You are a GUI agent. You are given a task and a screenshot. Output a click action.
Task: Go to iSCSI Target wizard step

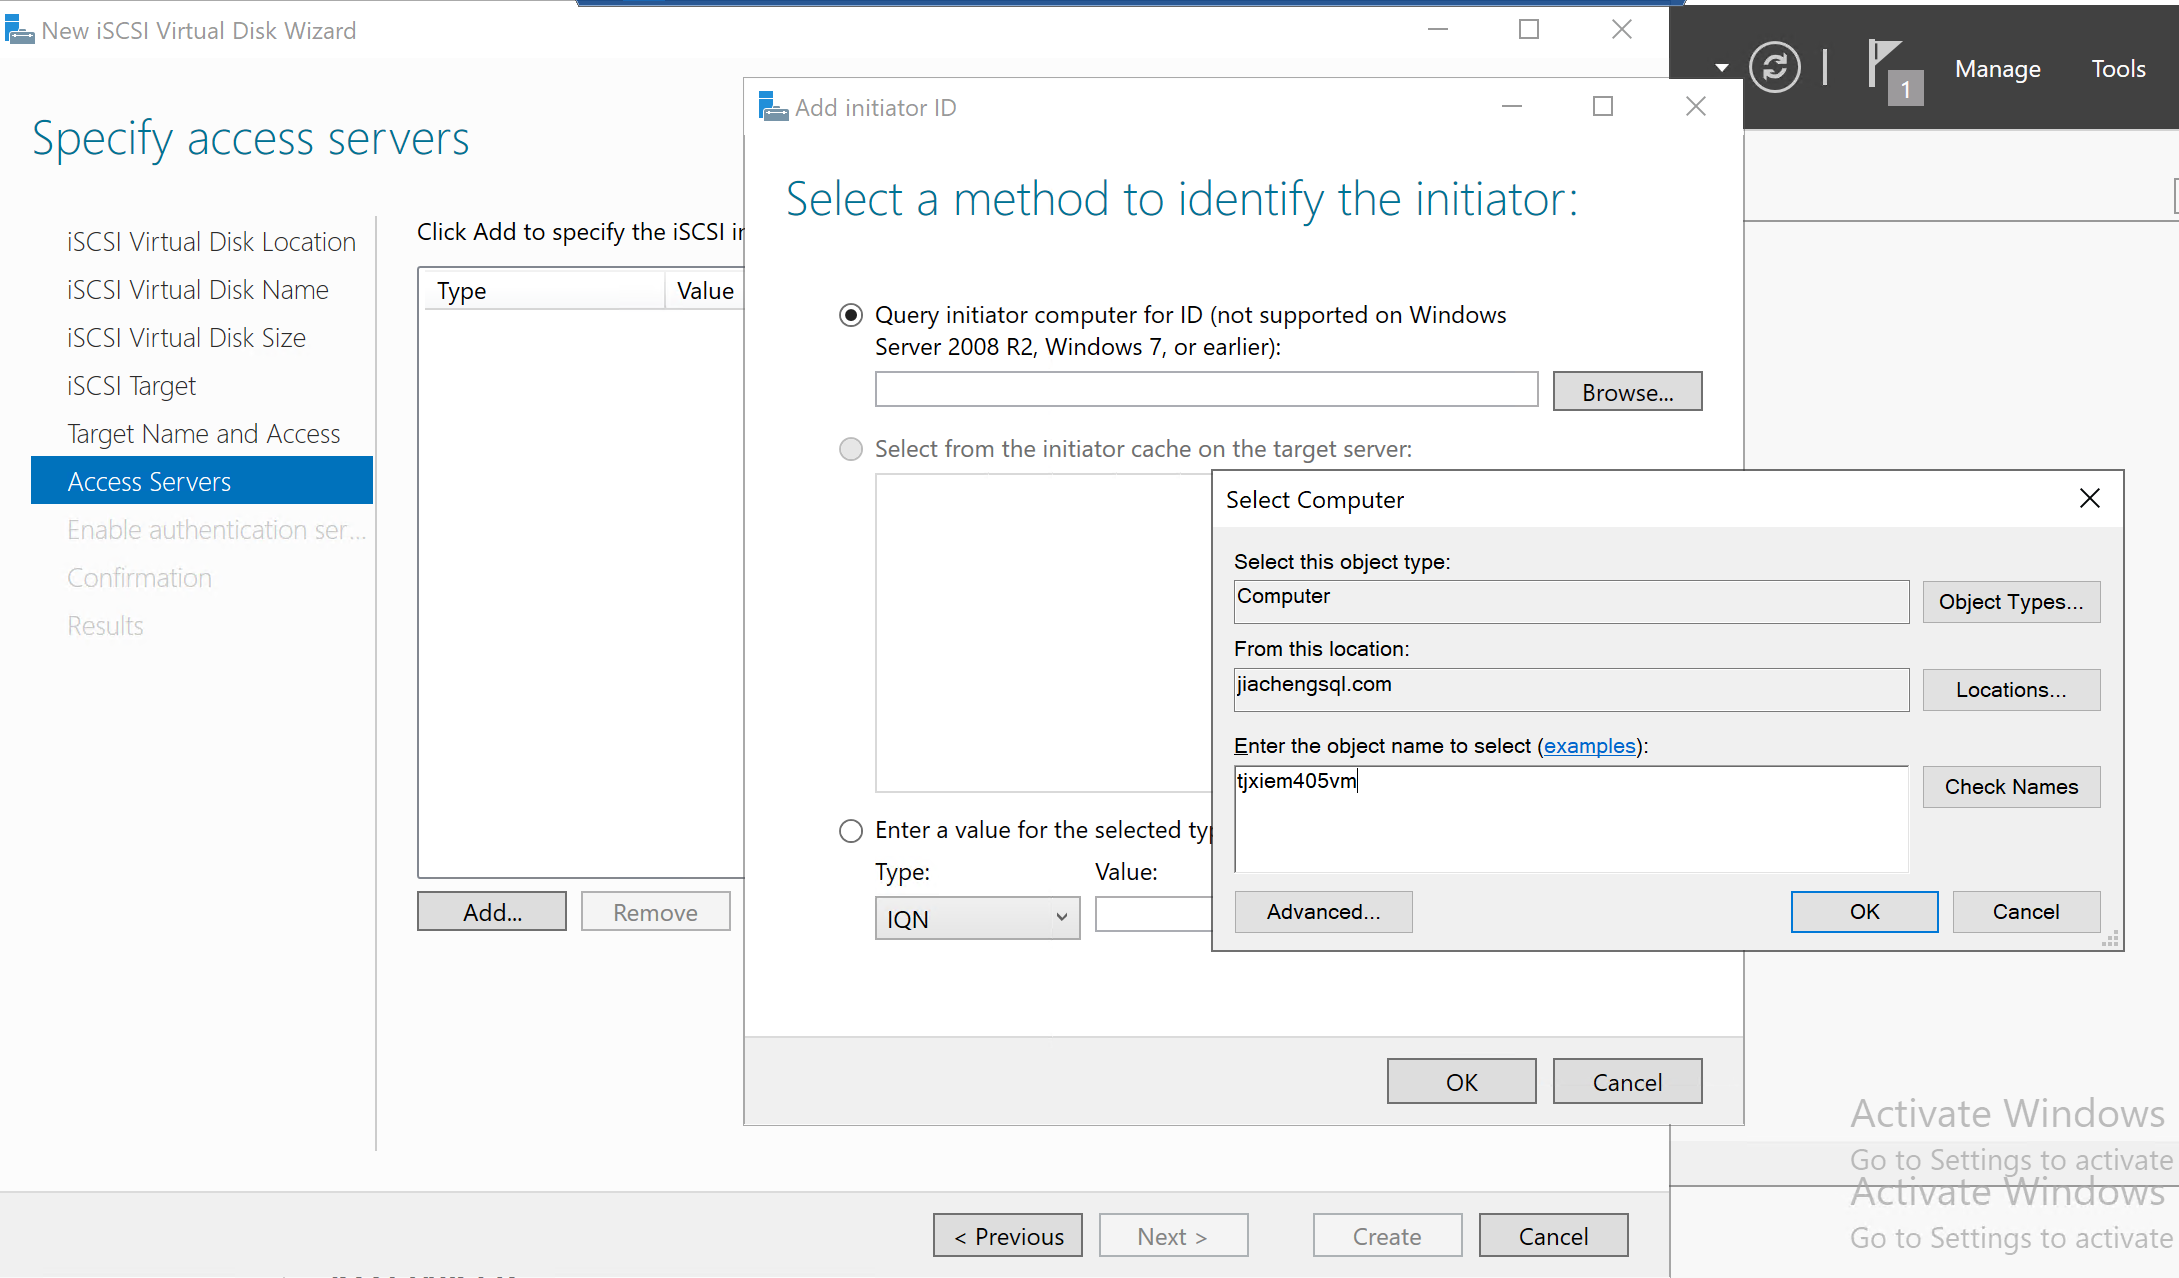point(131,386)
